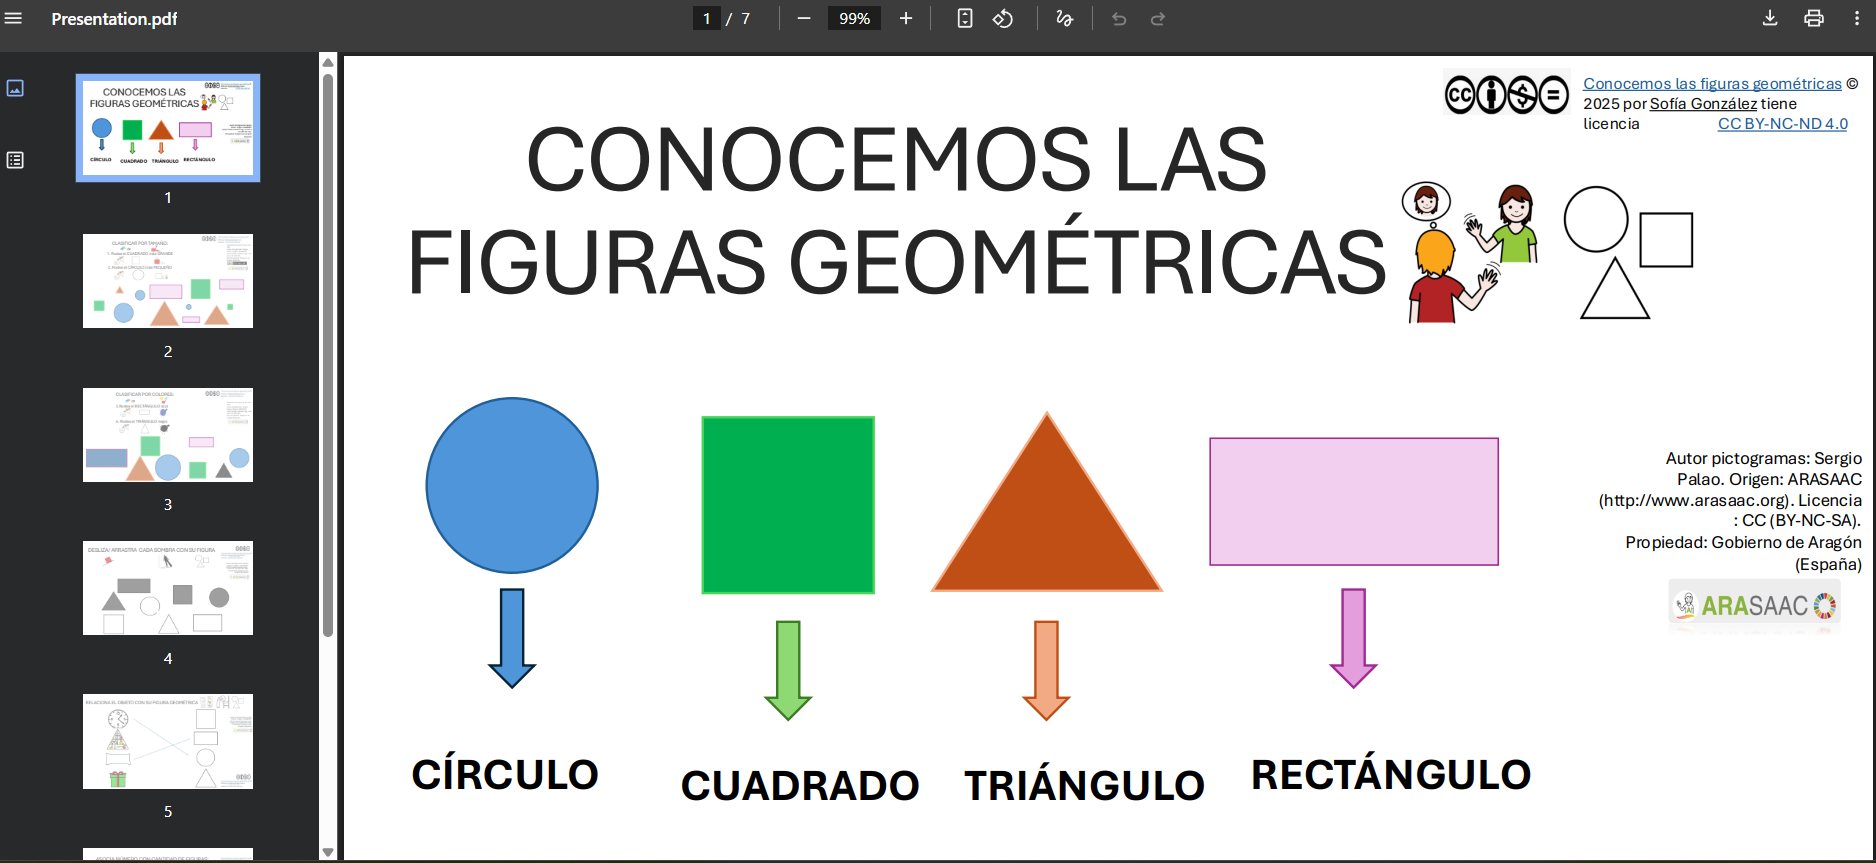Select page 1 thumbnail
The width and height of the screenshot is (1876, 863).
click(x=168, y=128)
